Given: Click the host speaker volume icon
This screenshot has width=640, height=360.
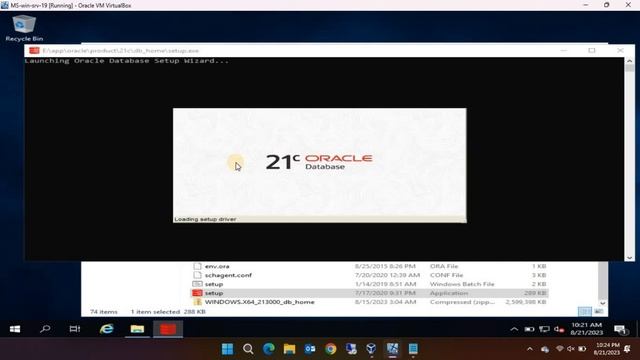Looking at the screenshot, I should point(571,349).
